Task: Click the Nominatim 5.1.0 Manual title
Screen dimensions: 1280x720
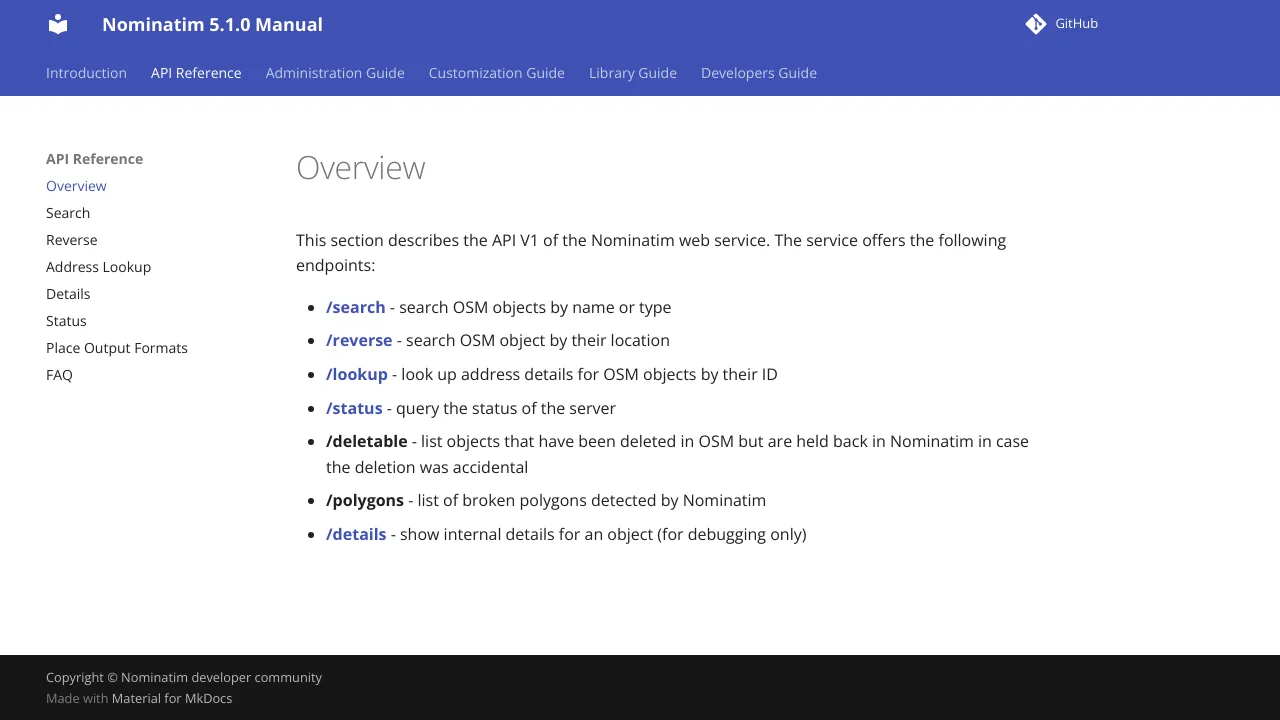Action: [x=212, y=24]
